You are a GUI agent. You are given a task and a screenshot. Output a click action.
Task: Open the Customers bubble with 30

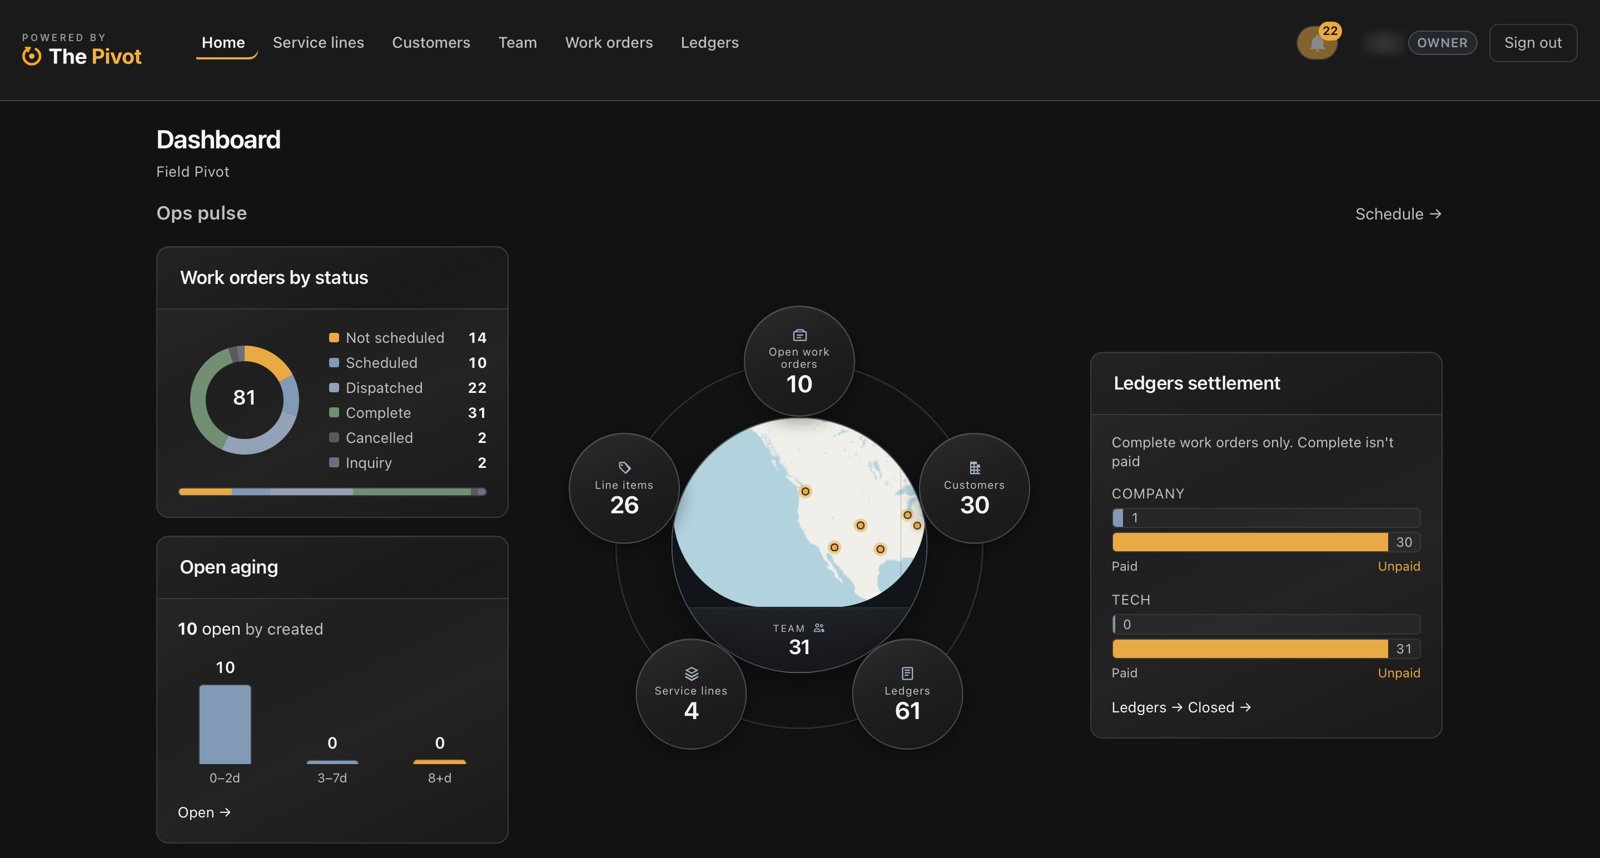click(x=974, y=488)
